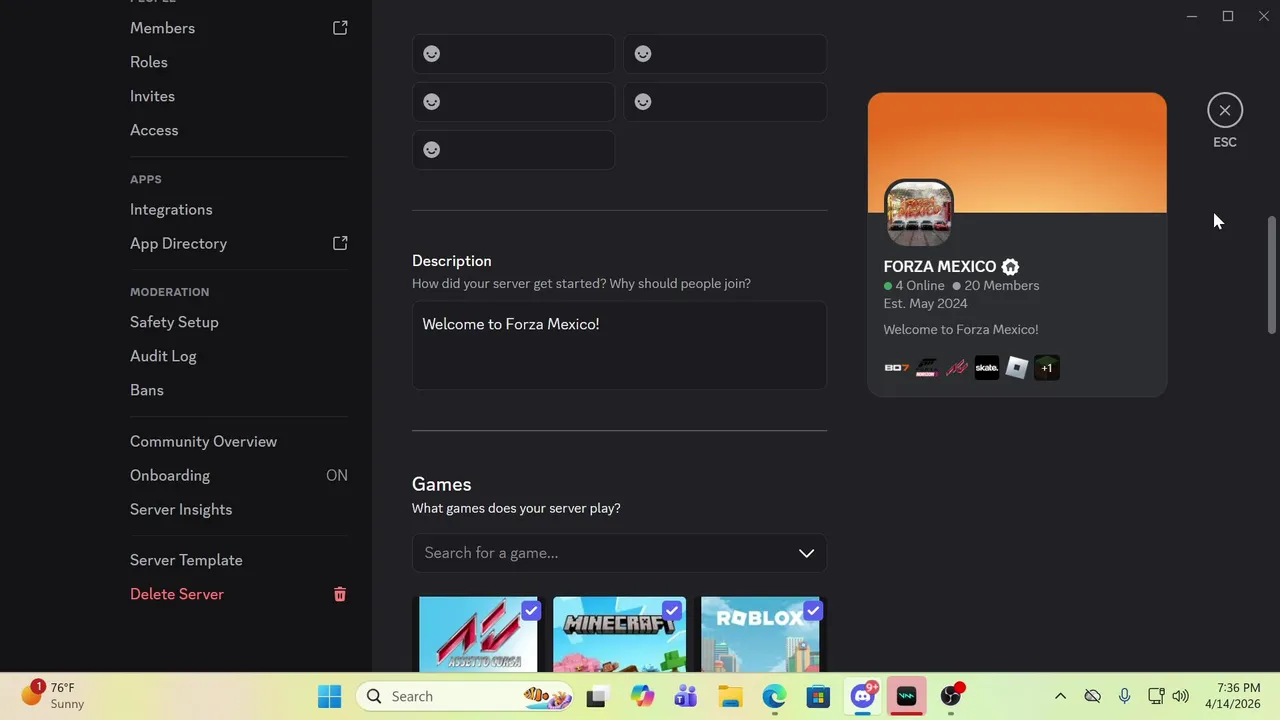Click the emoji icon in first trait field
Screen dimensions: 1280x720
pyautogui.click(x=431, y=54)
